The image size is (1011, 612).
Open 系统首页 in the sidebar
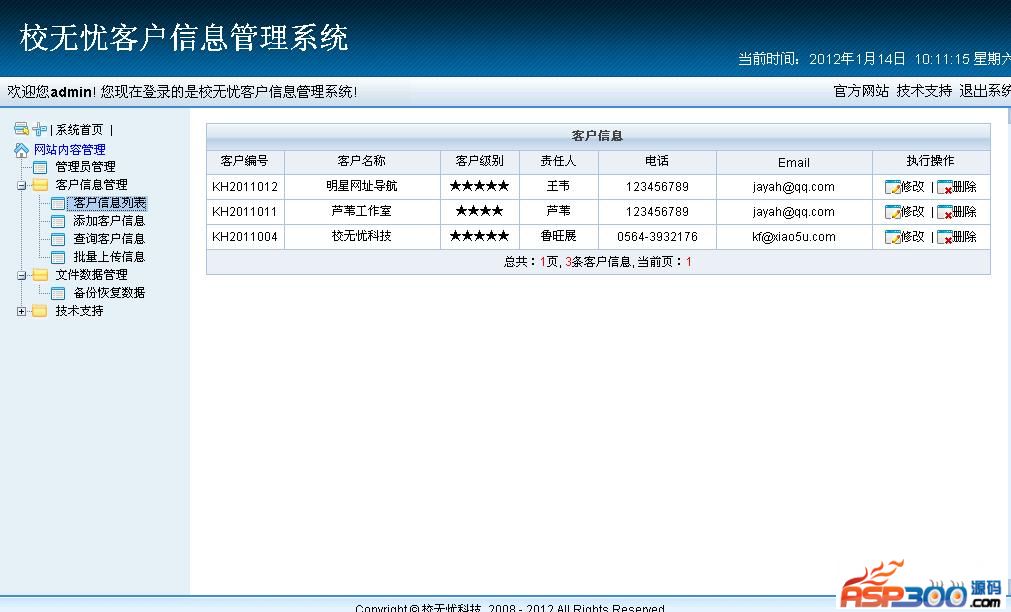pyautogui.click(x=79, y=130)
